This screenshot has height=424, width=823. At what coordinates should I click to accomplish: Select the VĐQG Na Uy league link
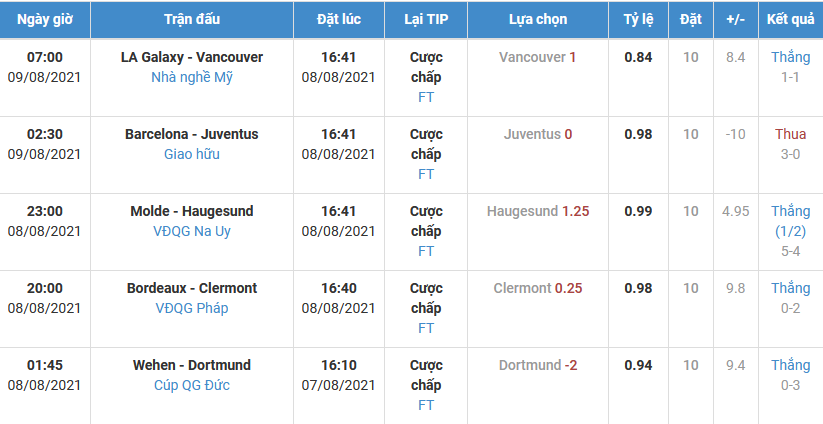tap(191, 231)
